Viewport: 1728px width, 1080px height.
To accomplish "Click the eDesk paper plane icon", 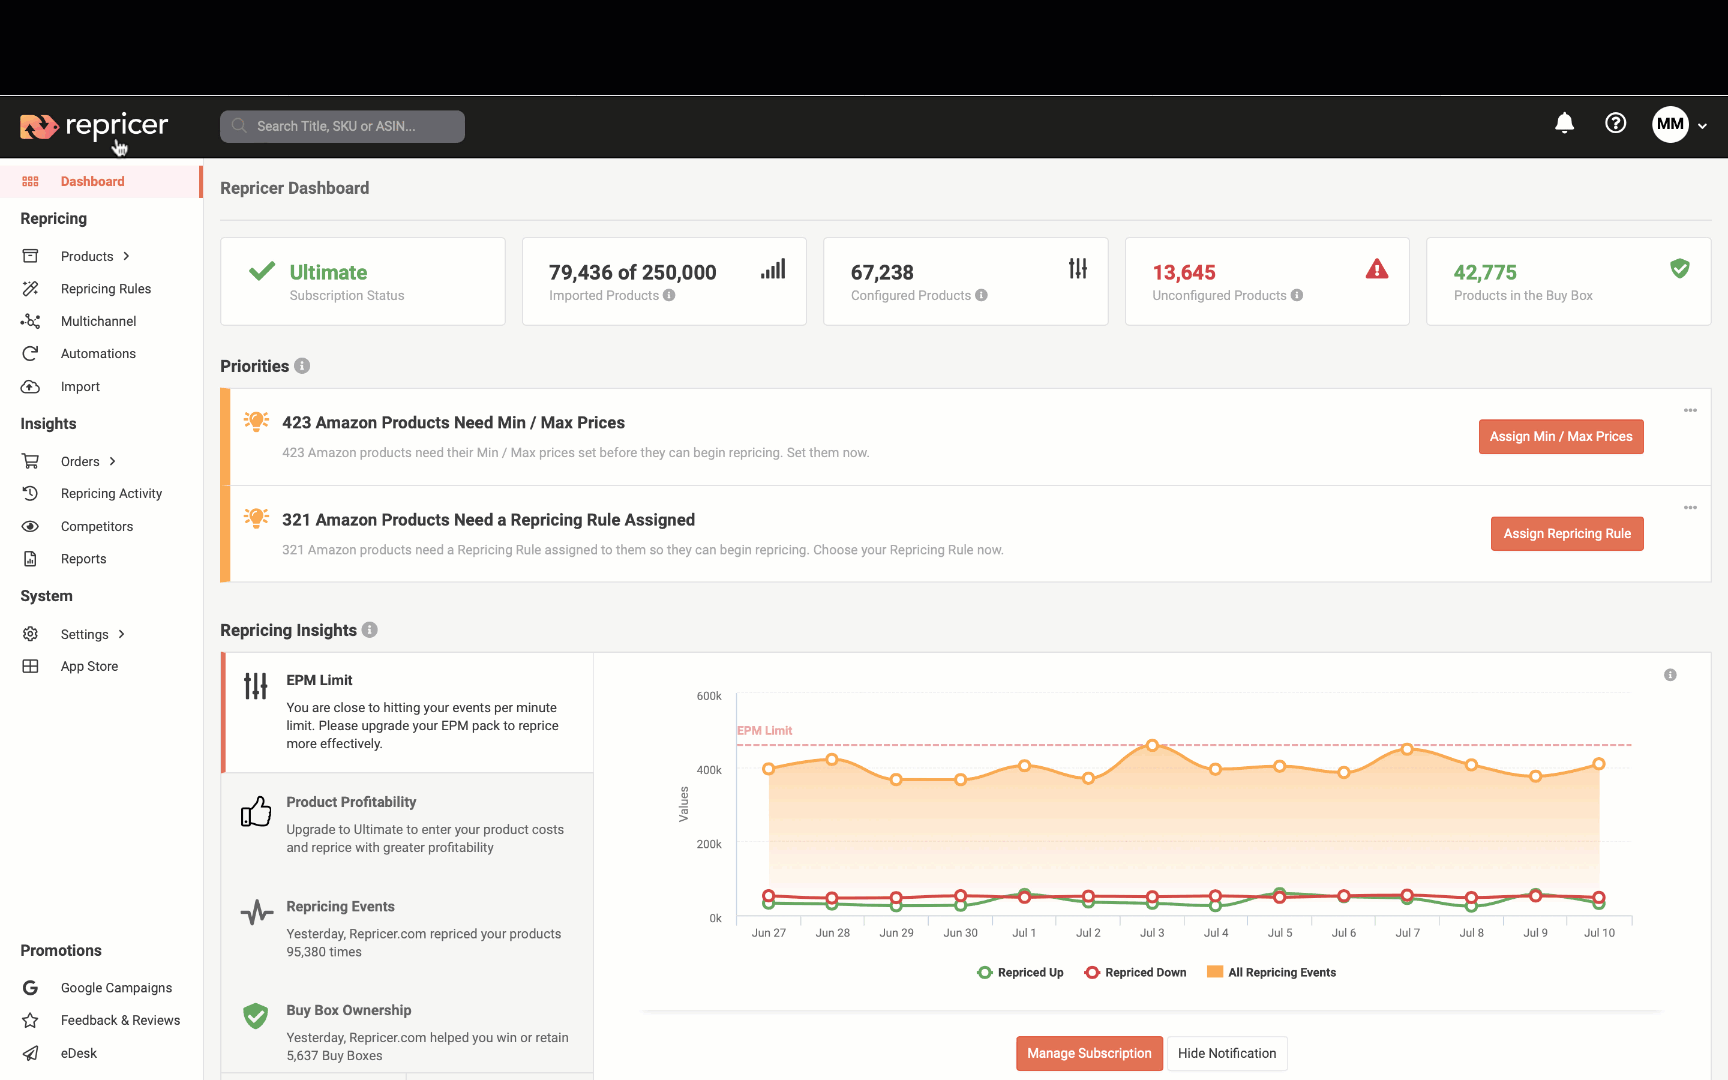I will (30, 1053).
